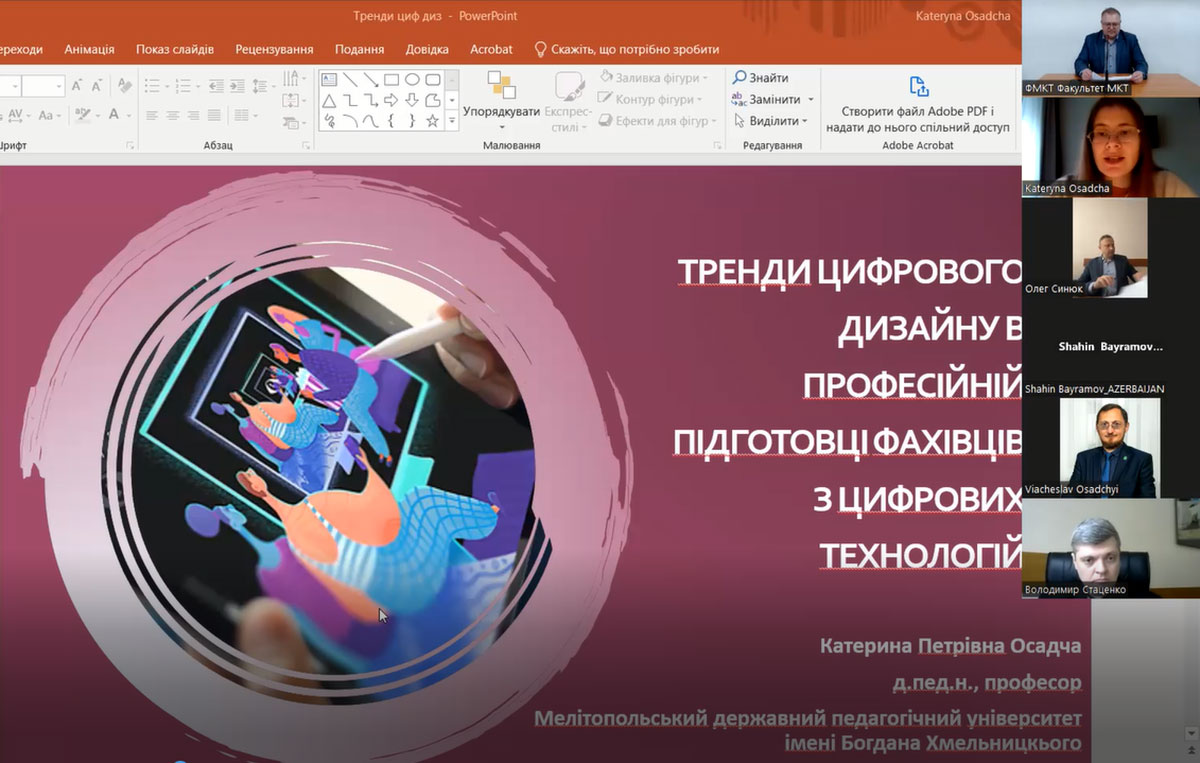Screen dimensions: 1200x763
Task: Open the numbered list dropdown arrow
Action: click(198, 87)
